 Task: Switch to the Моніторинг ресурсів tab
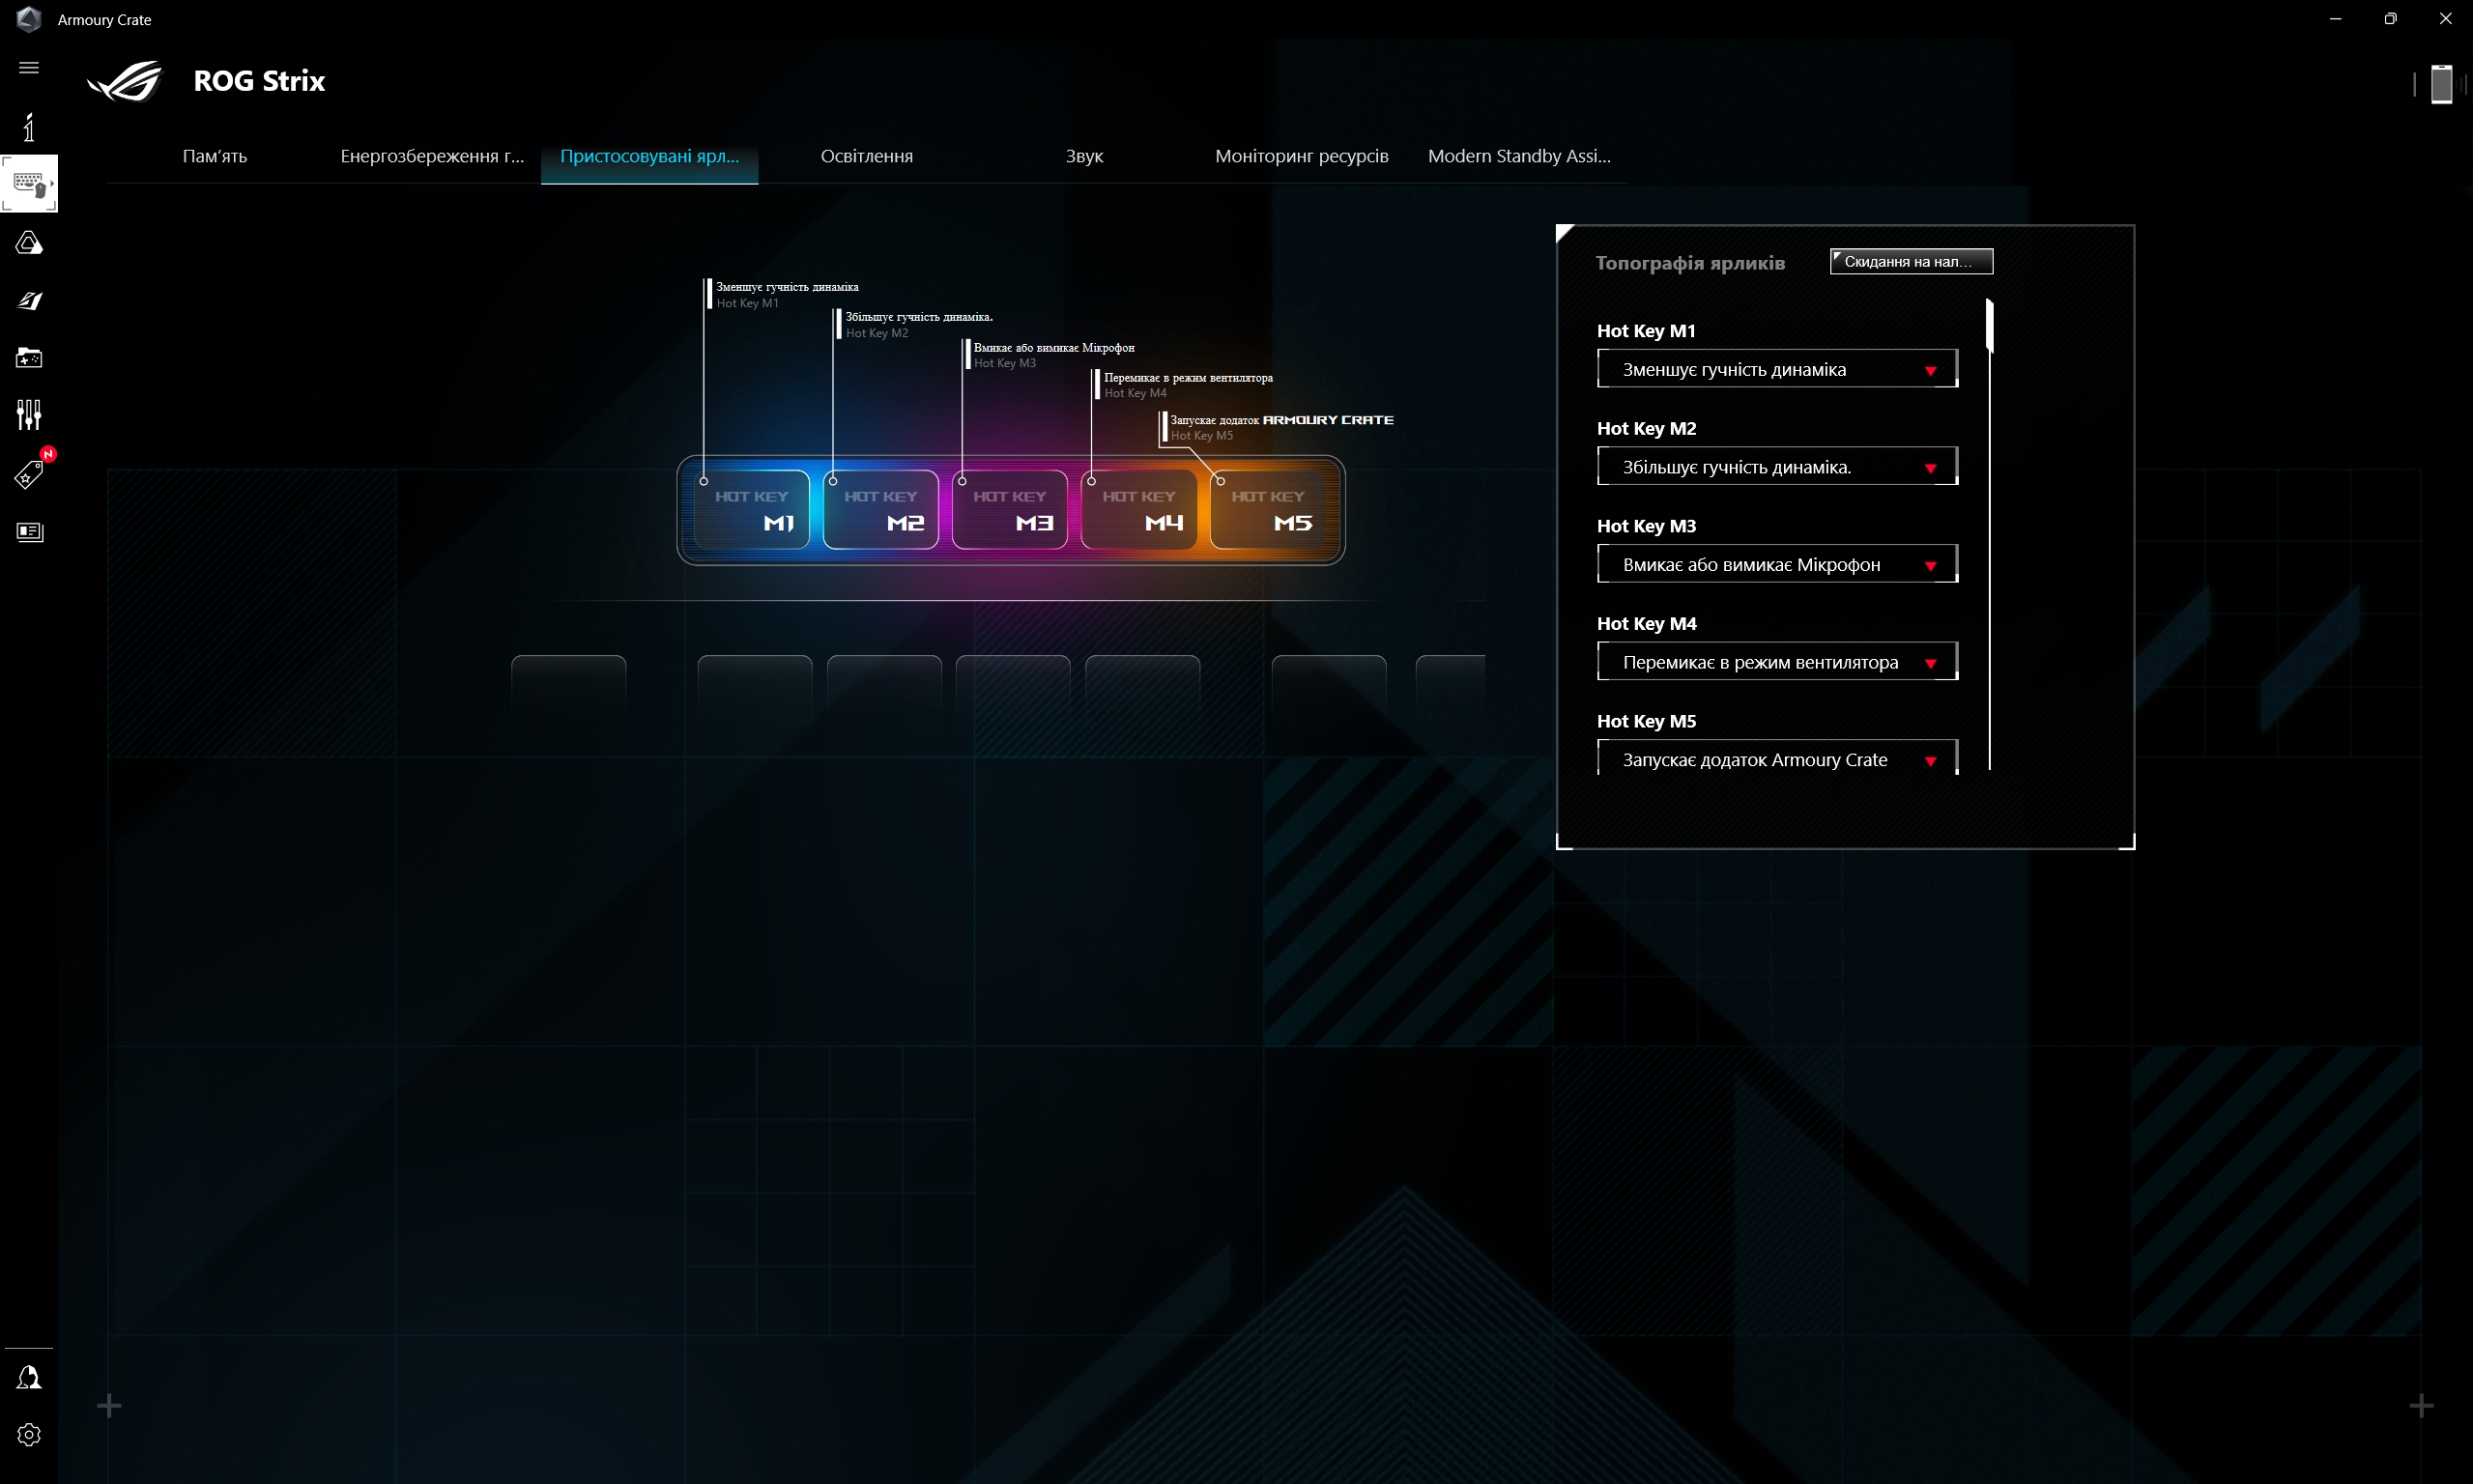pyautogui.click(x=1301, y=156)
